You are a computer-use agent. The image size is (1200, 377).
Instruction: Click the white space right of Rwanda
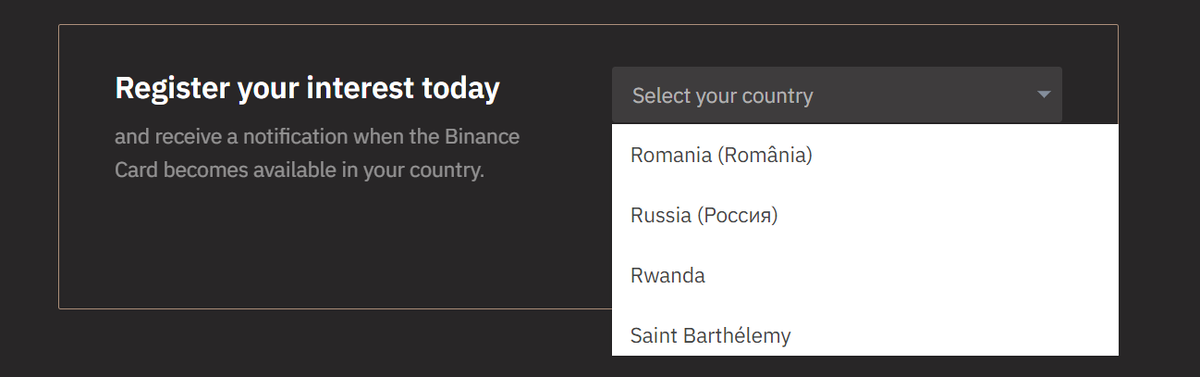(x=910, y=275)
